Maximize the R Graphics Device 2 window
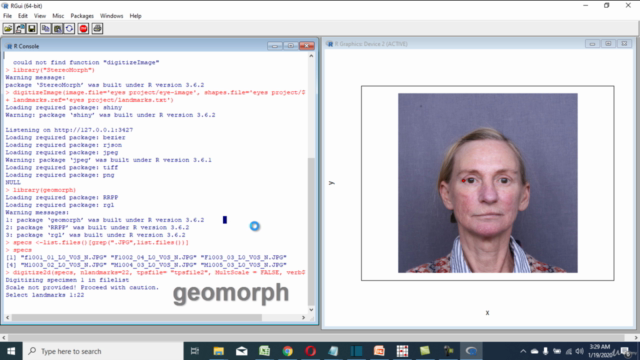The width and height of the screenshot is (640, 360). point(608,44)
